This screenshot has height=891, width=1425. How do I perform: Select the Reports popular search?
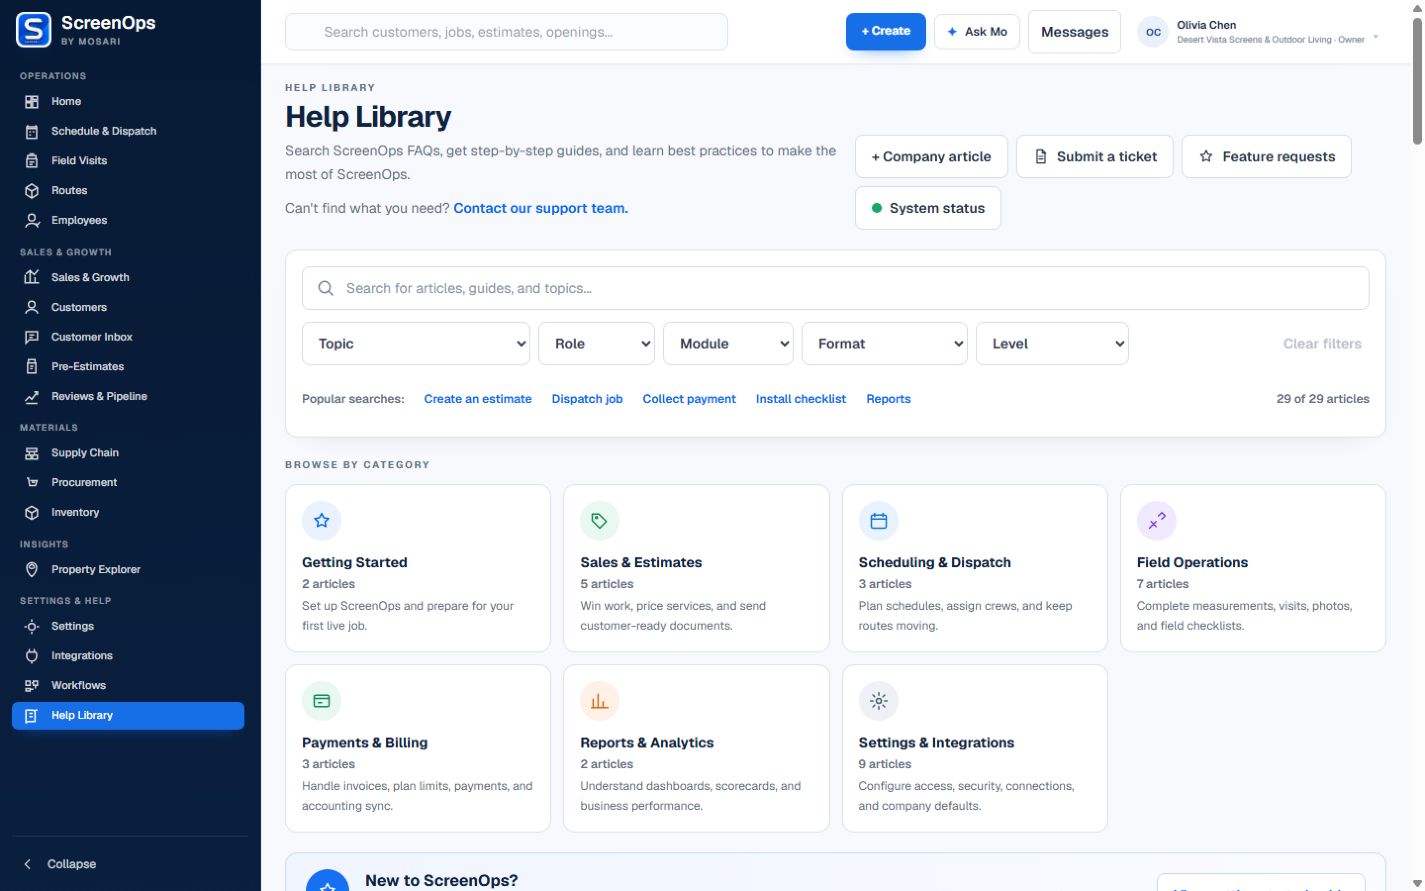pos(888,399)
